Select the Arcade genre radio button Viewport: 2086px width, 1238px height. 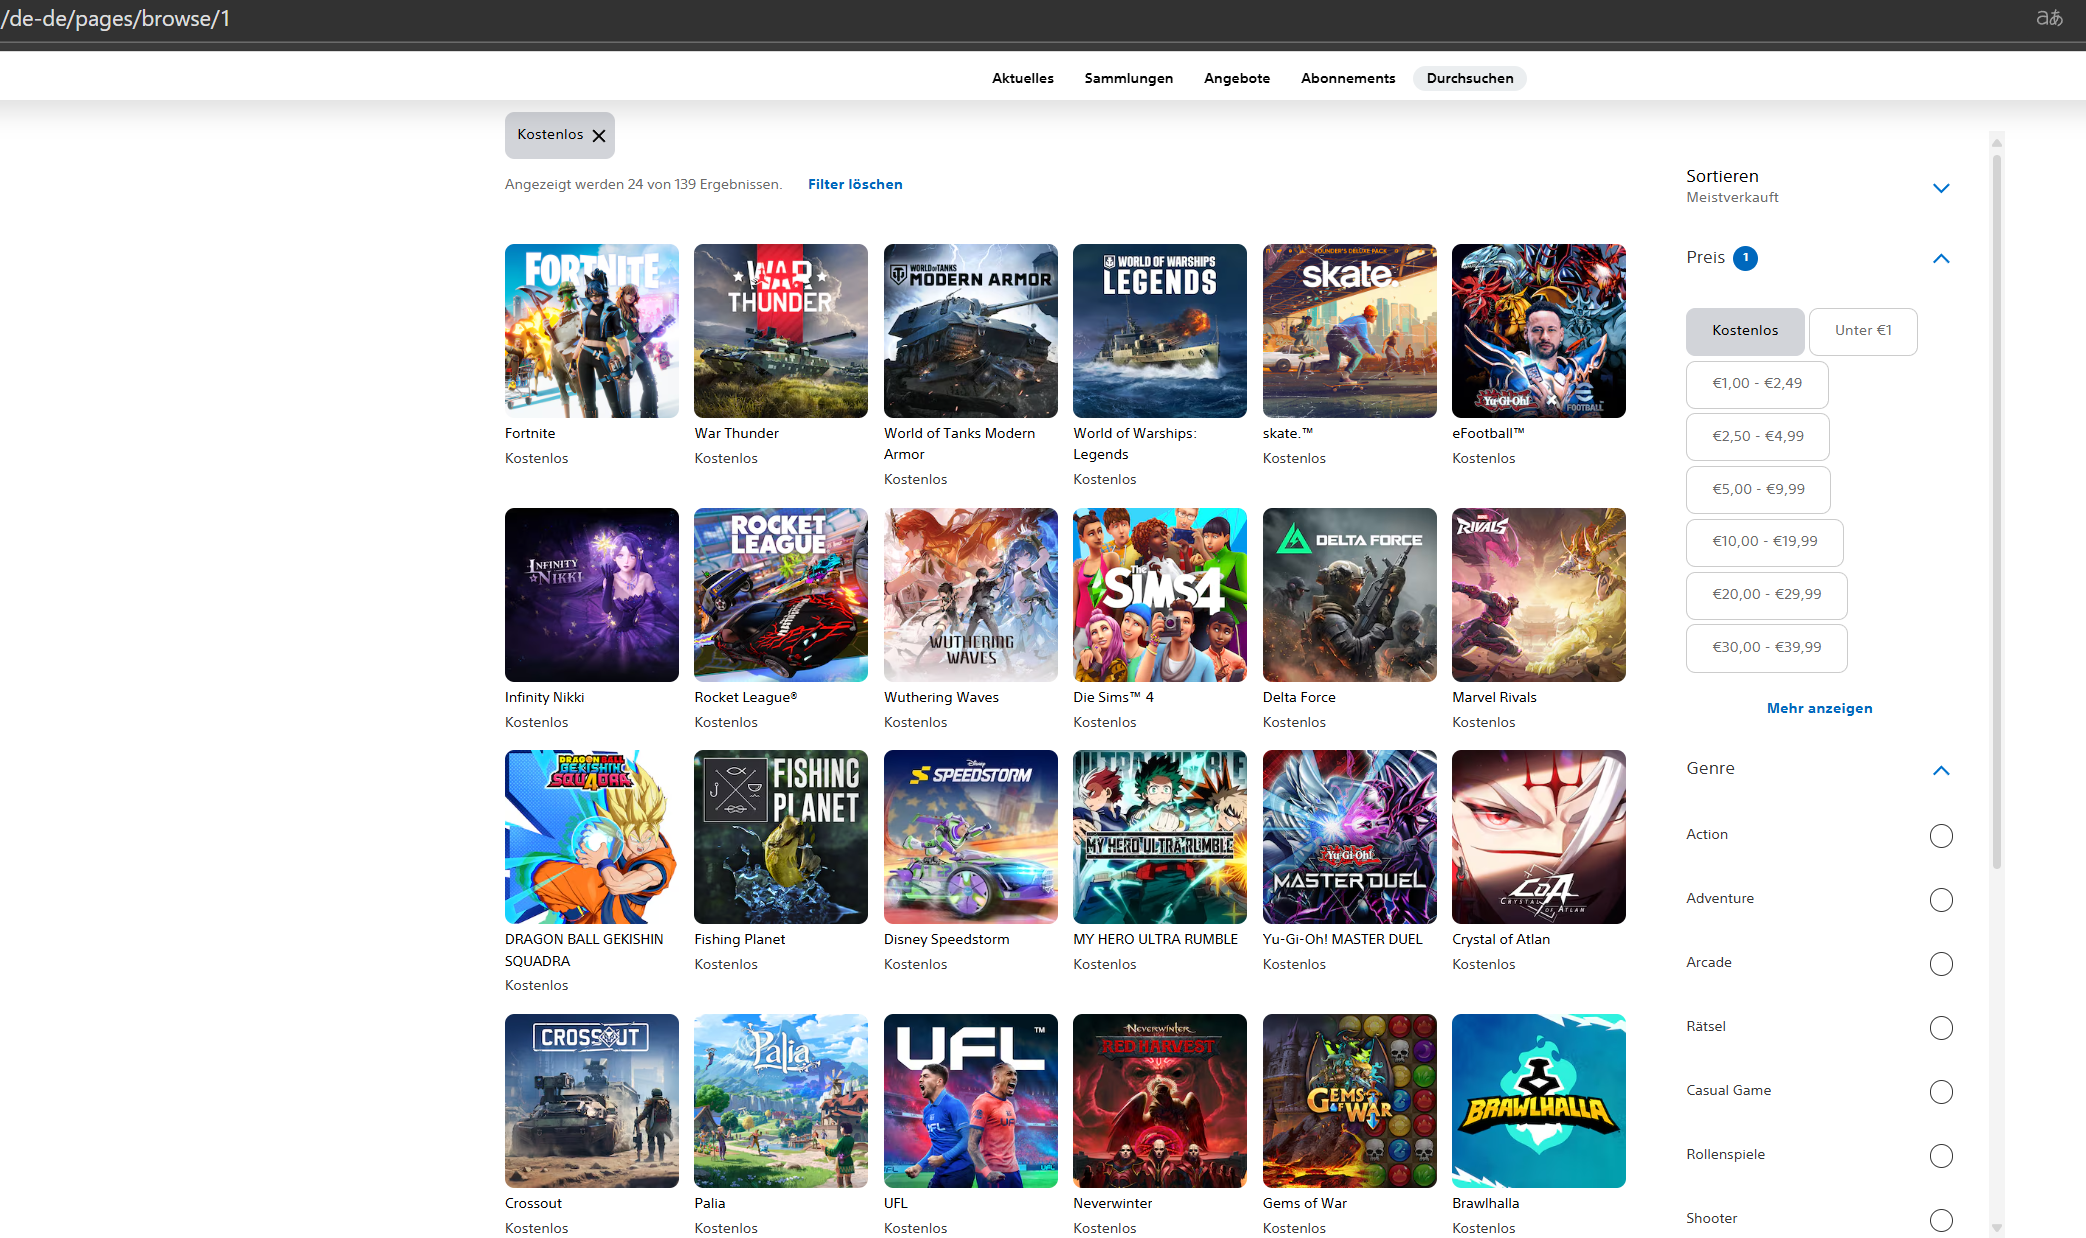[x=1940, y=964]
